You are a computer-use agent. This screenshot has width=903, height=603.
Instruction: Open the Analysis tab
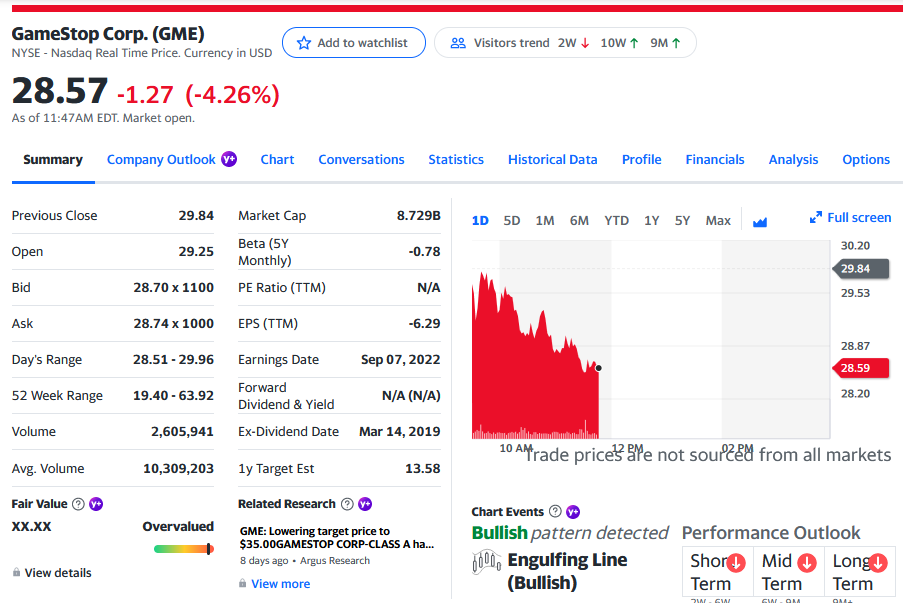click(x=793, y=160)
